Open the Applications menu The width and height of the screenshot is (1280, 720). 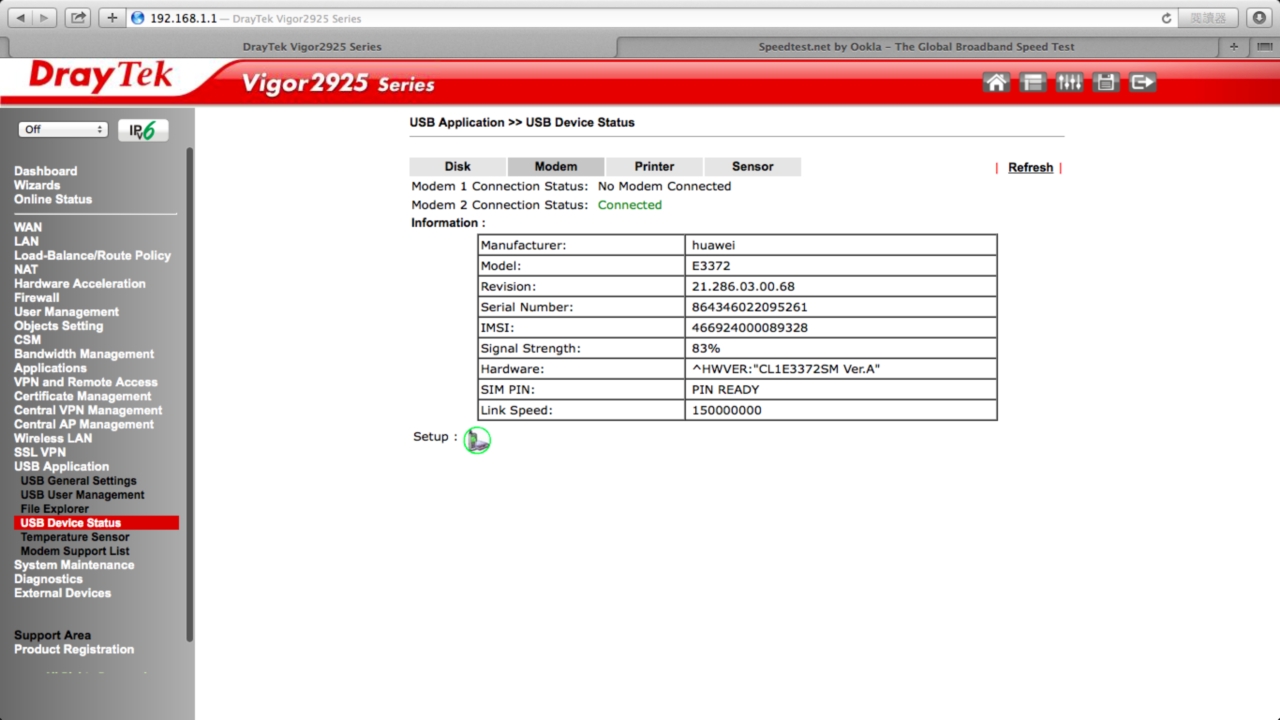(50, 367)
